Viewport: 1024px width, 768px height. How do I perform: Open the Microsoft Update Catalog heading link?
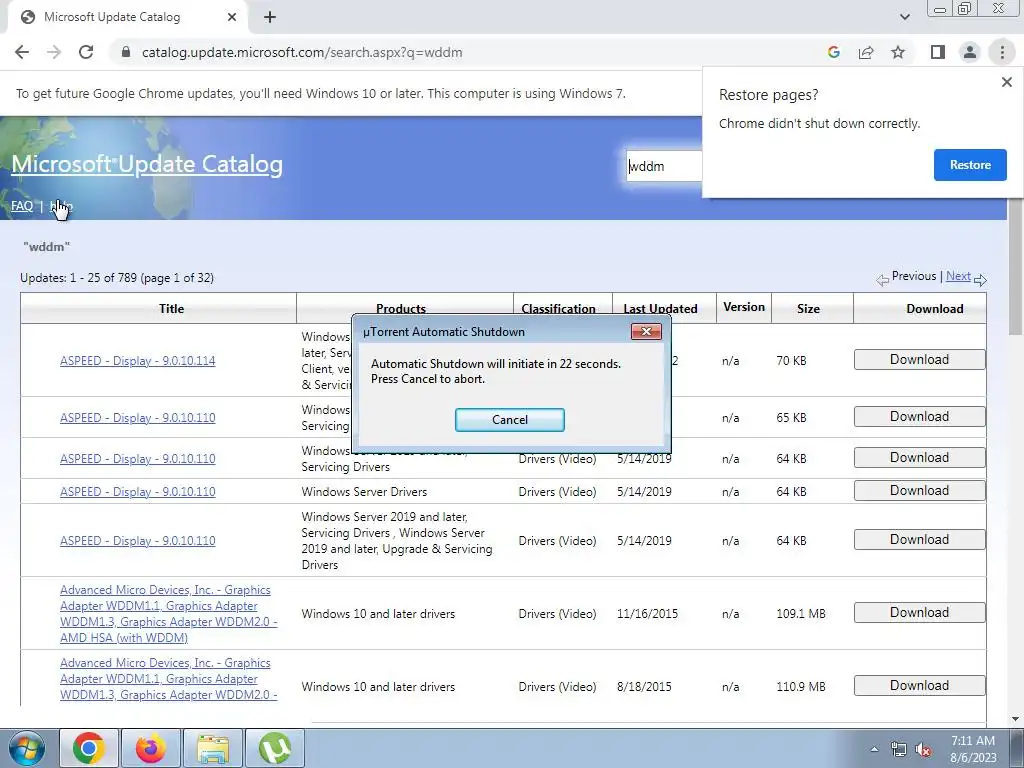[147, 164]
